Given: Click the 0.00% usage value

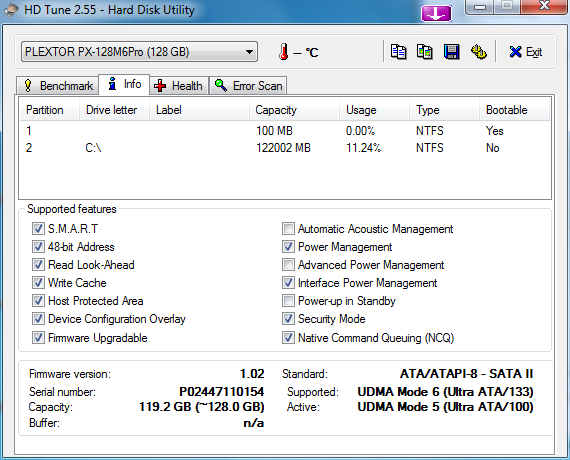Looking at the screenshot, I should coord(360,131).
